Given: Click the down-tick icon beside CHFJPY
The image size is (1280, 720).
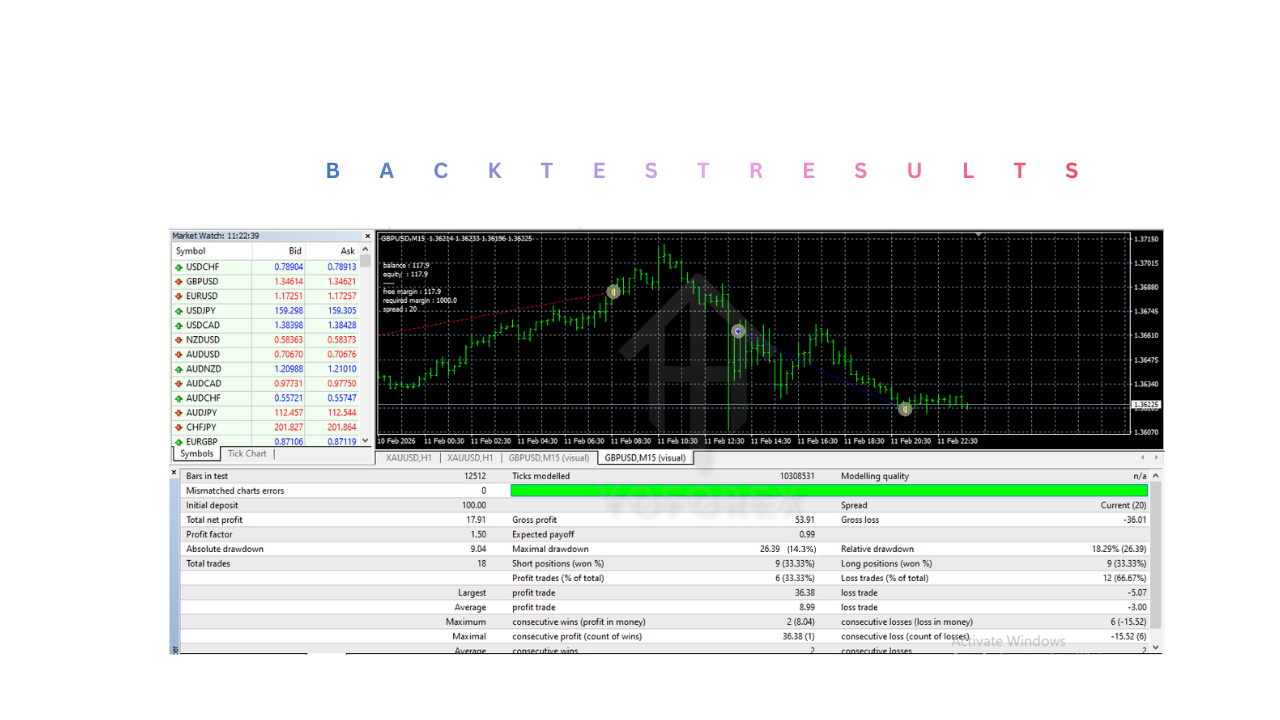Looking at the screenshot, I should coord(180,426).
